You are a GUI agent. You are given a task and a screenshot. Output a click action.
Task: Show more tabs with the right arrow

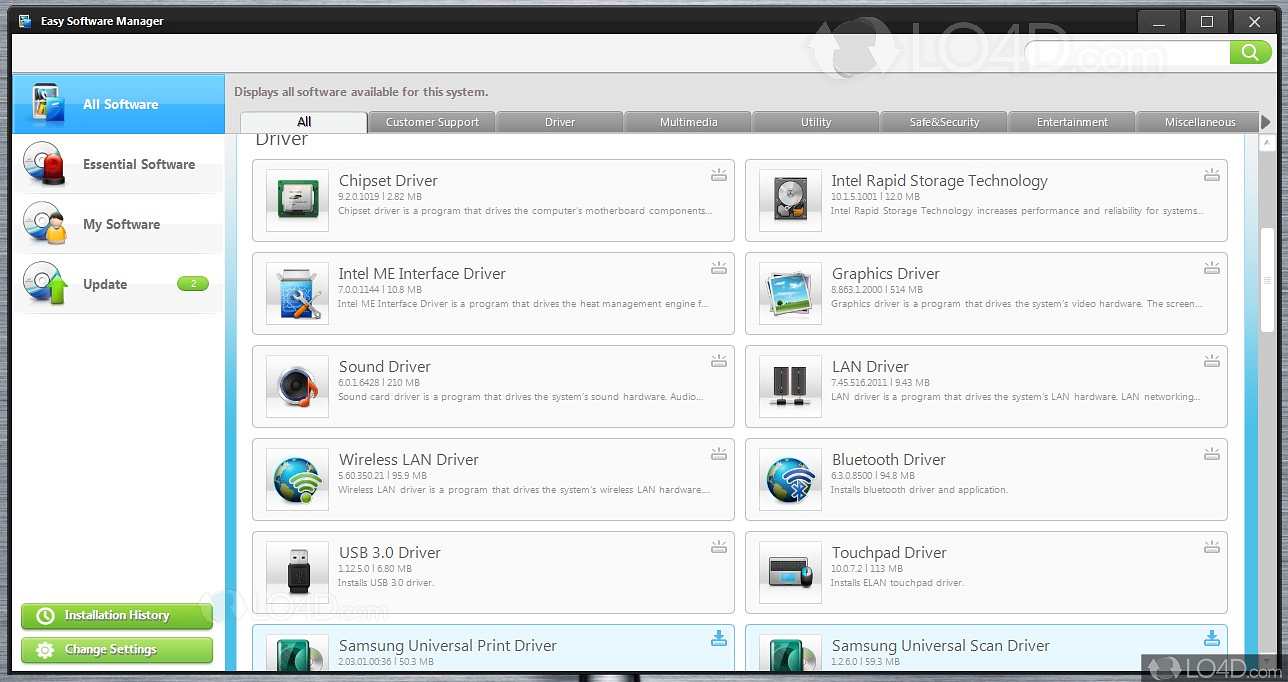tap(1266, 122)
